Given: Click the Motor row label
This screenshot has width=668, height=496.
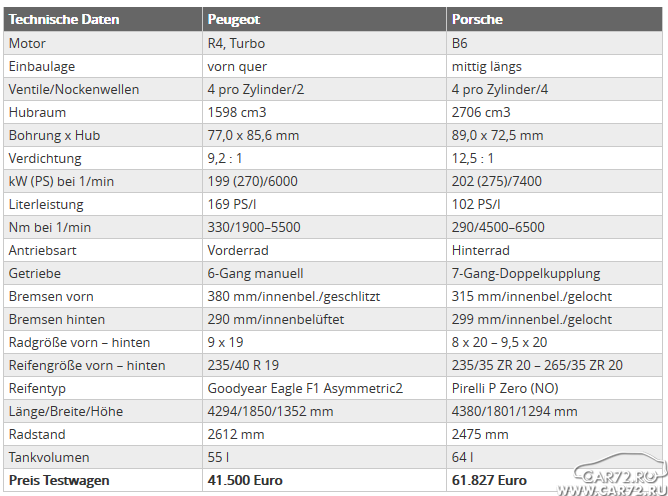Looking at the screenshot, I should (27, 43).
